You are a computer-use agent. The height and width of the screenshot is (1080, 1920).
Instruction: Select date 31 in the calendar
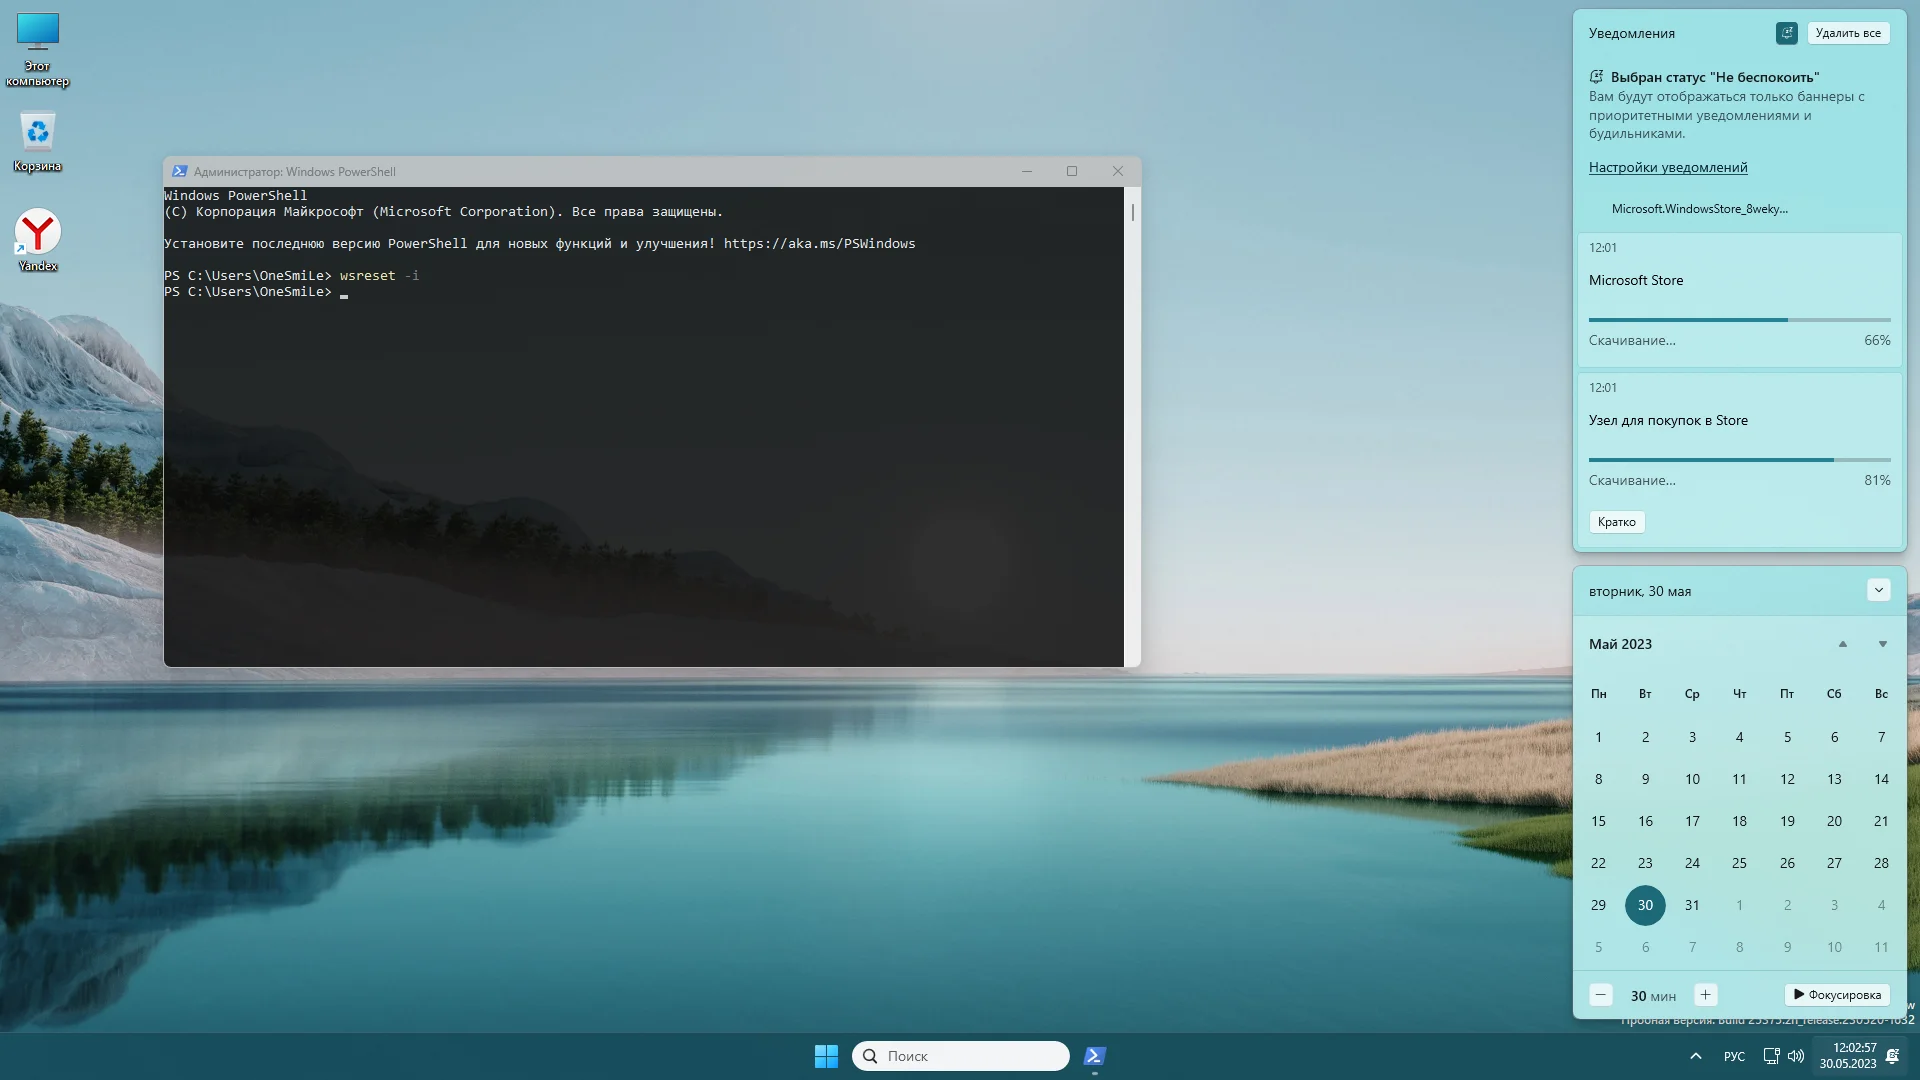1692,905
